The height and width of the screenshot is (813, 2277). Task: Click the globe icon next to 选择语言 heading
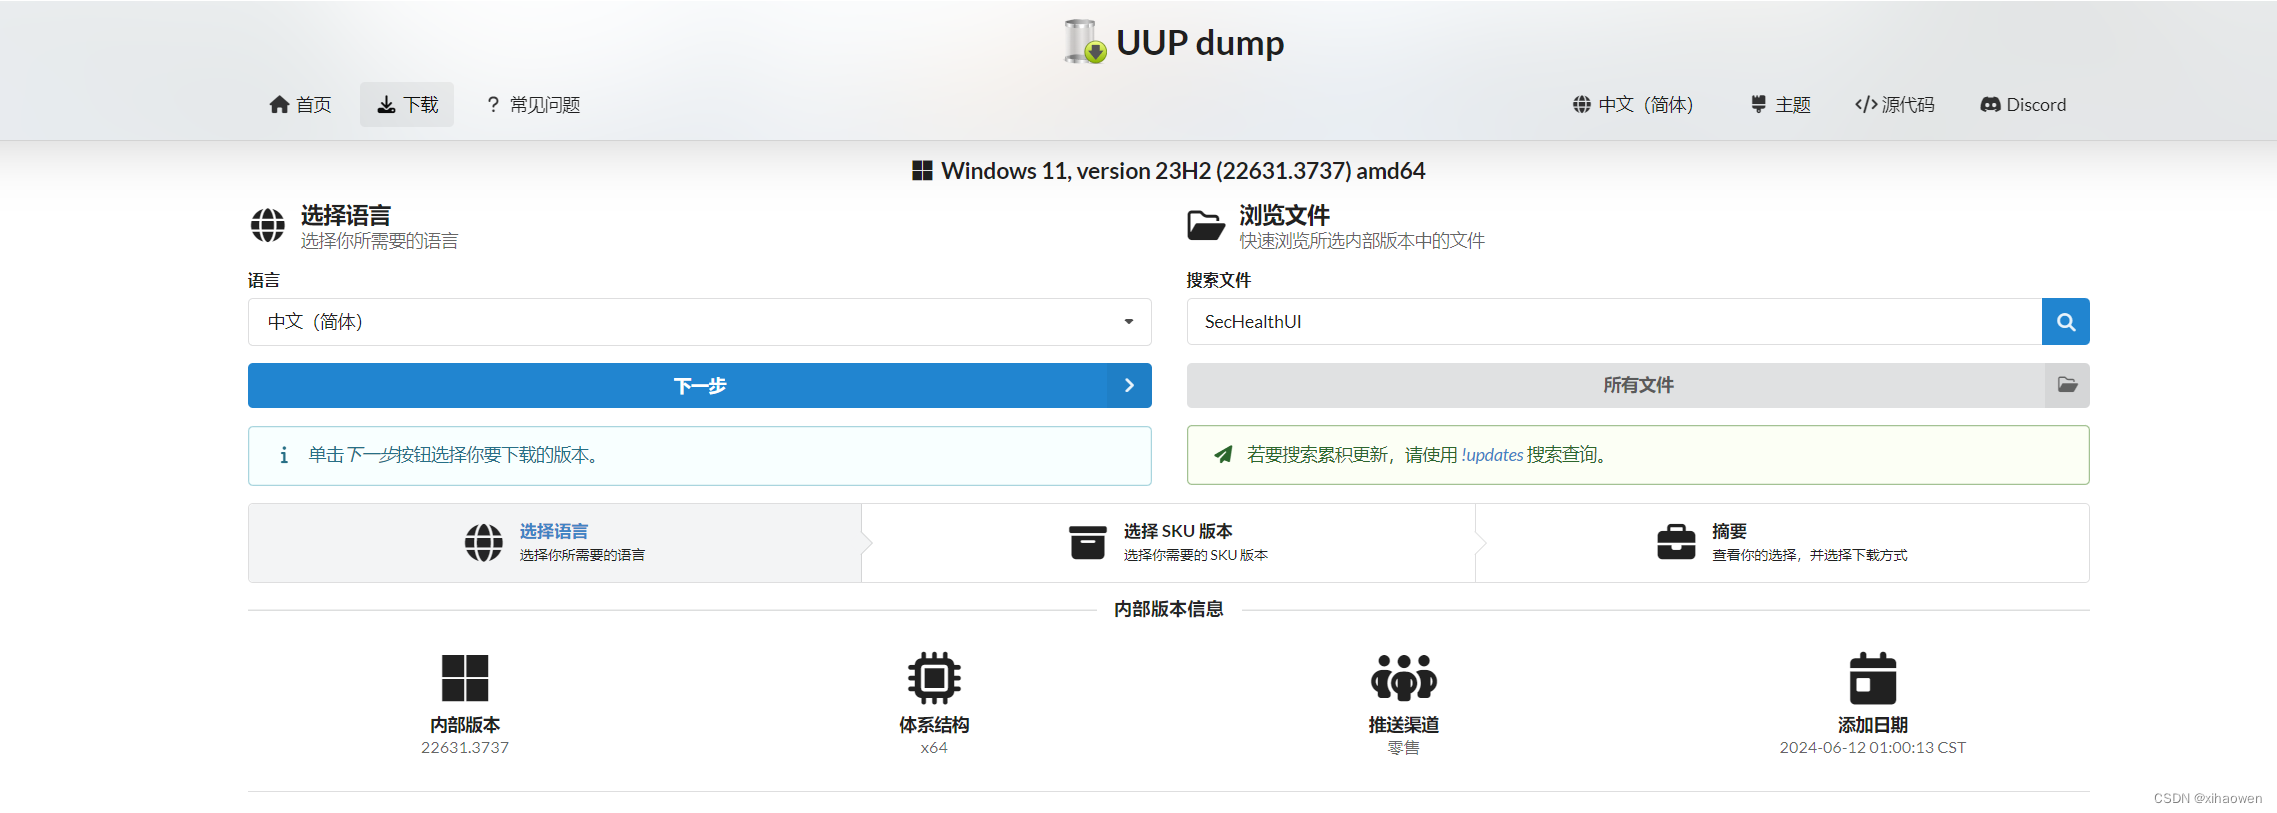[267, 225]
